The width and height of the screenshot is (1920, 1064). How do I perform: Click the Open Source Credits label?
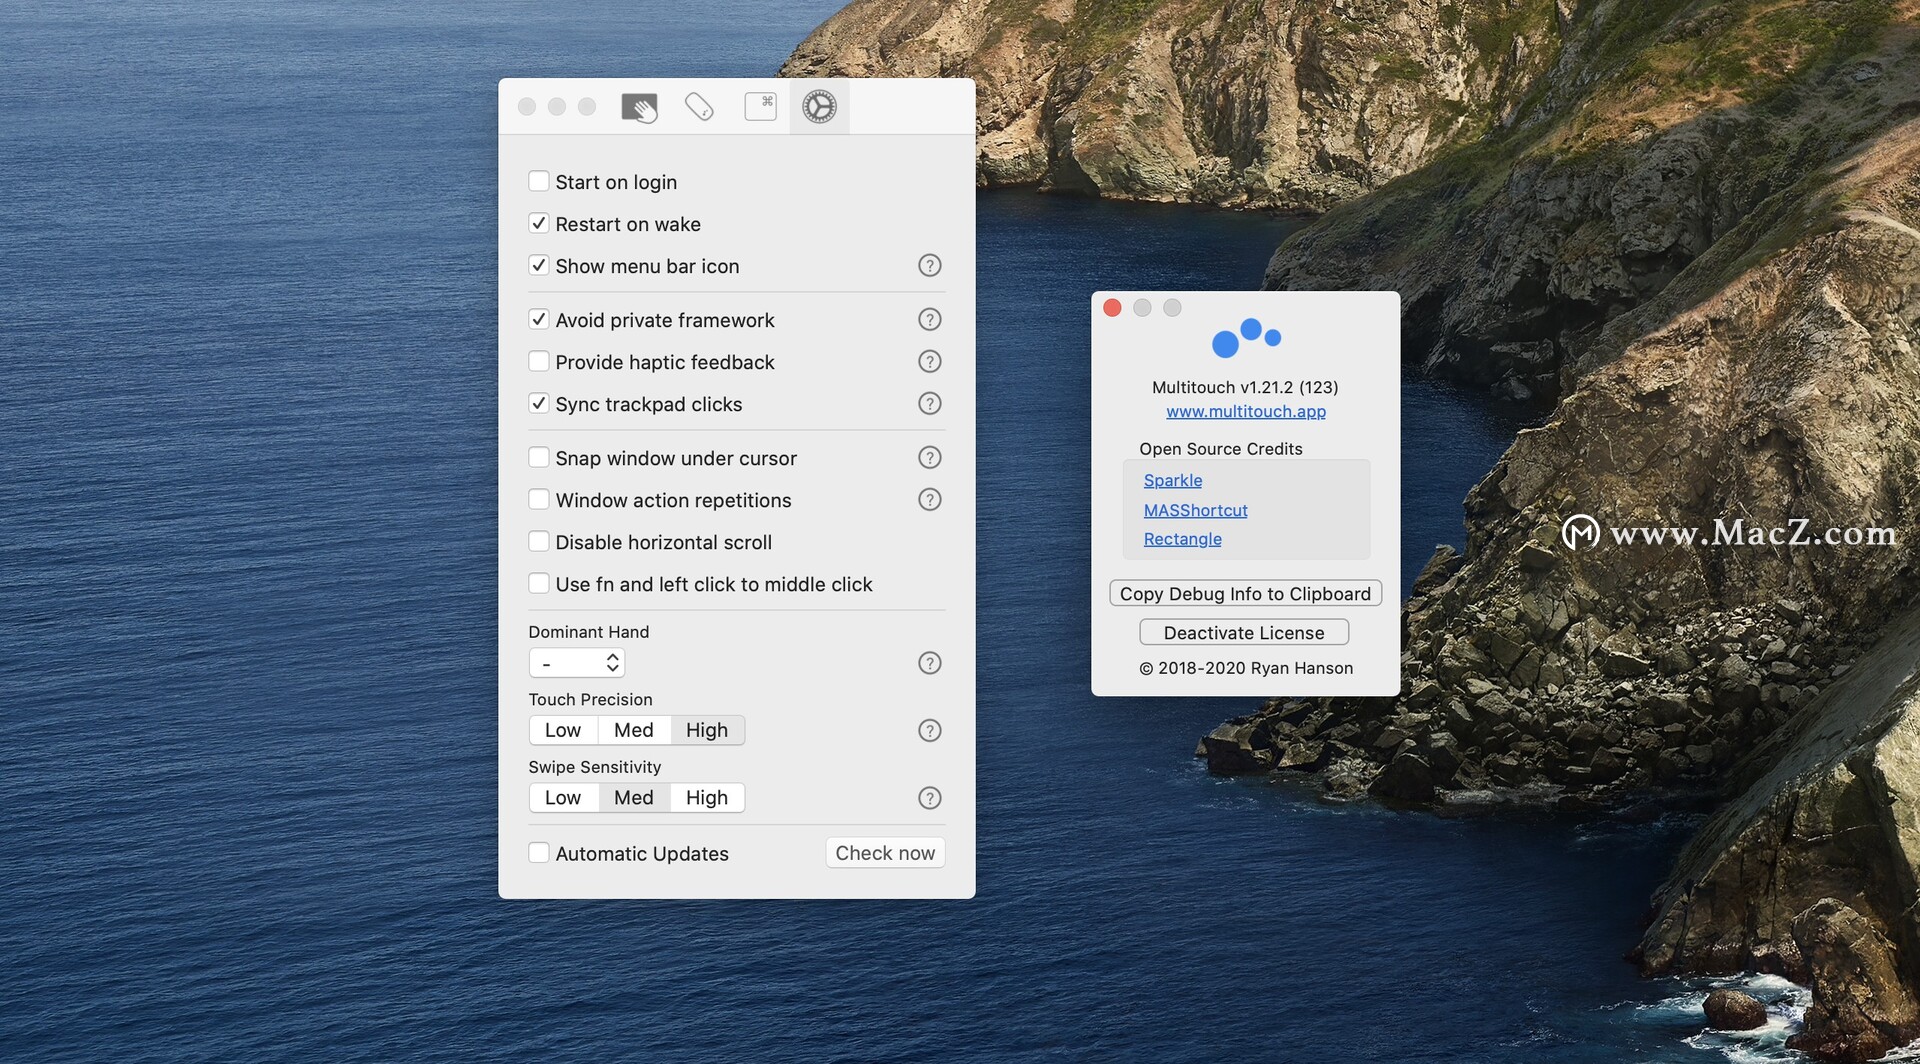coord(1221,449)
